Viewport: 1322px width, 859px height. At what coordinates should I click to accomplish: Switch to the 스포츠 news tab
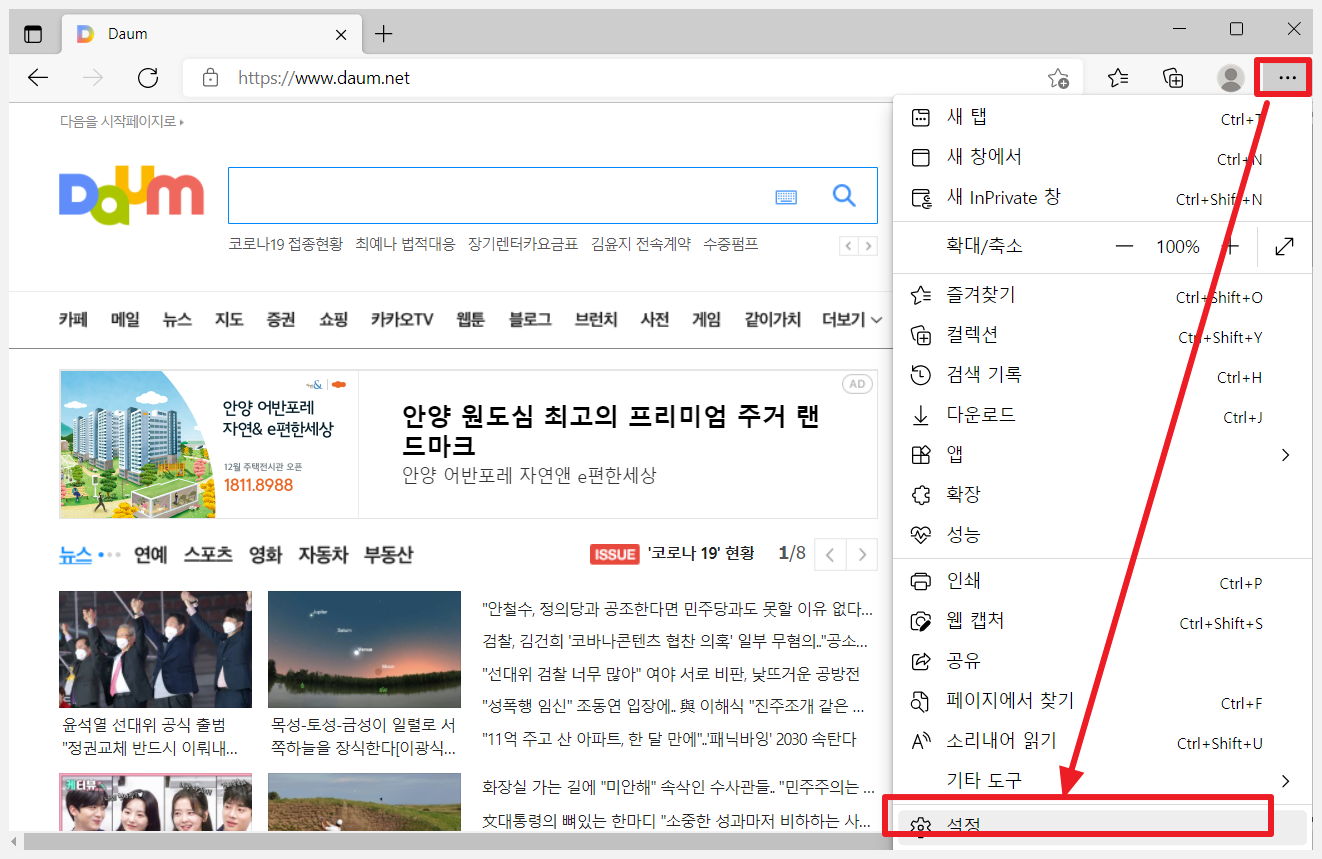tap(208, 554)
